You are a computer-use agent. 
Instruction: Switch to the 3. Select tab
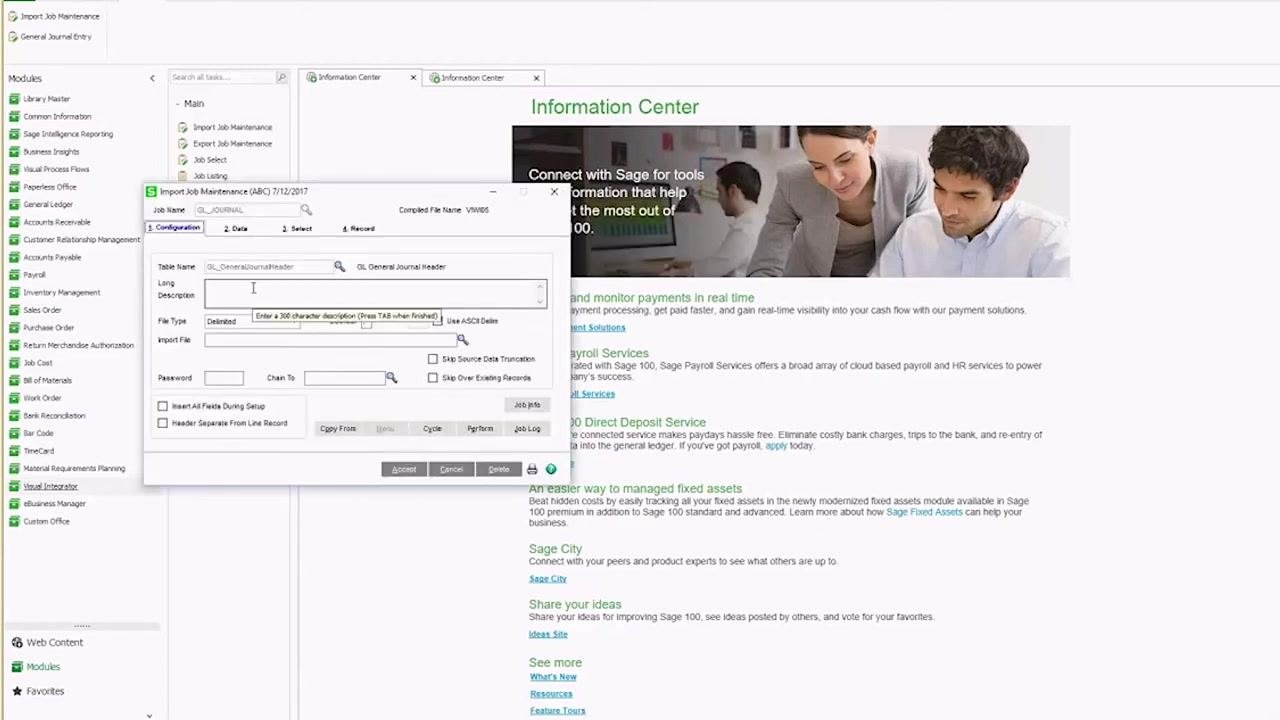coord(297,229)
